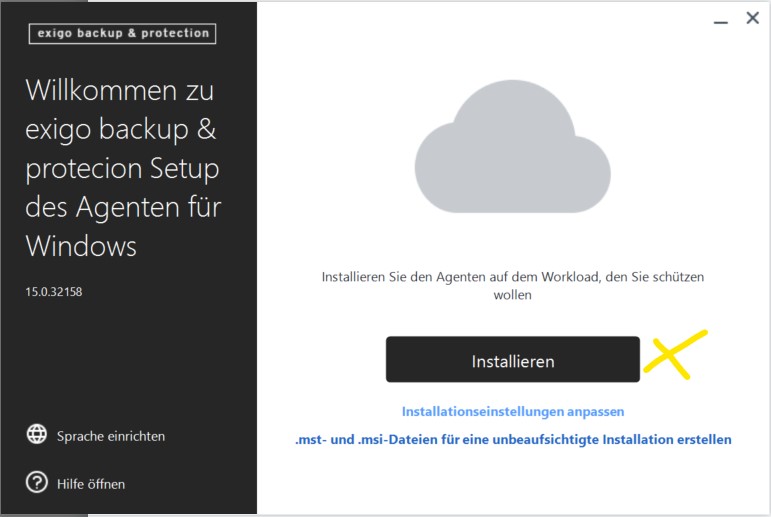771x517 pixels.
Task: Click "protecion Setup" in the heading
Action: tap(122, 170)
